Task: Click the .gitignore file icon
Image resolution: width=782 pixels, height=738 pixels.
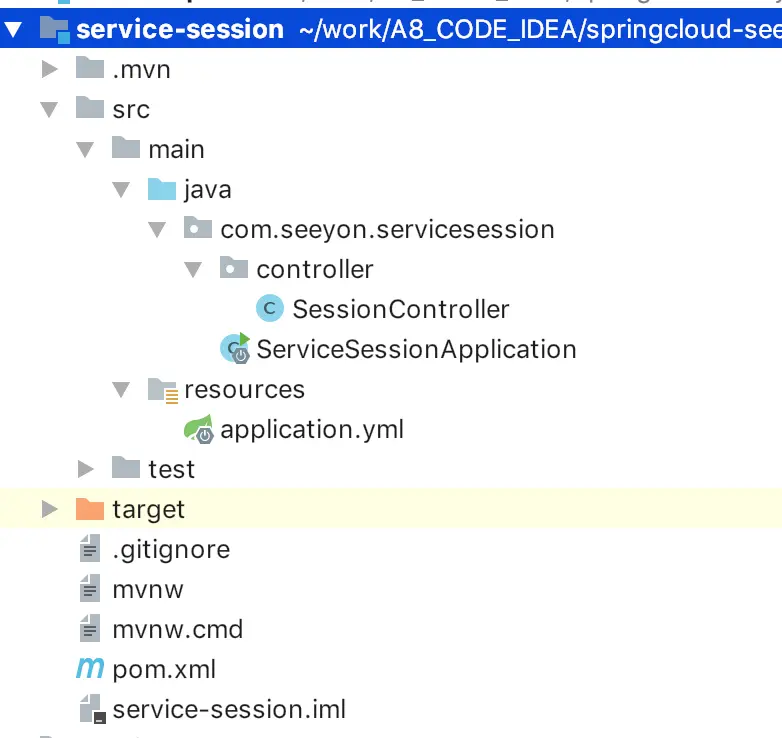Action: coord(90,549)
